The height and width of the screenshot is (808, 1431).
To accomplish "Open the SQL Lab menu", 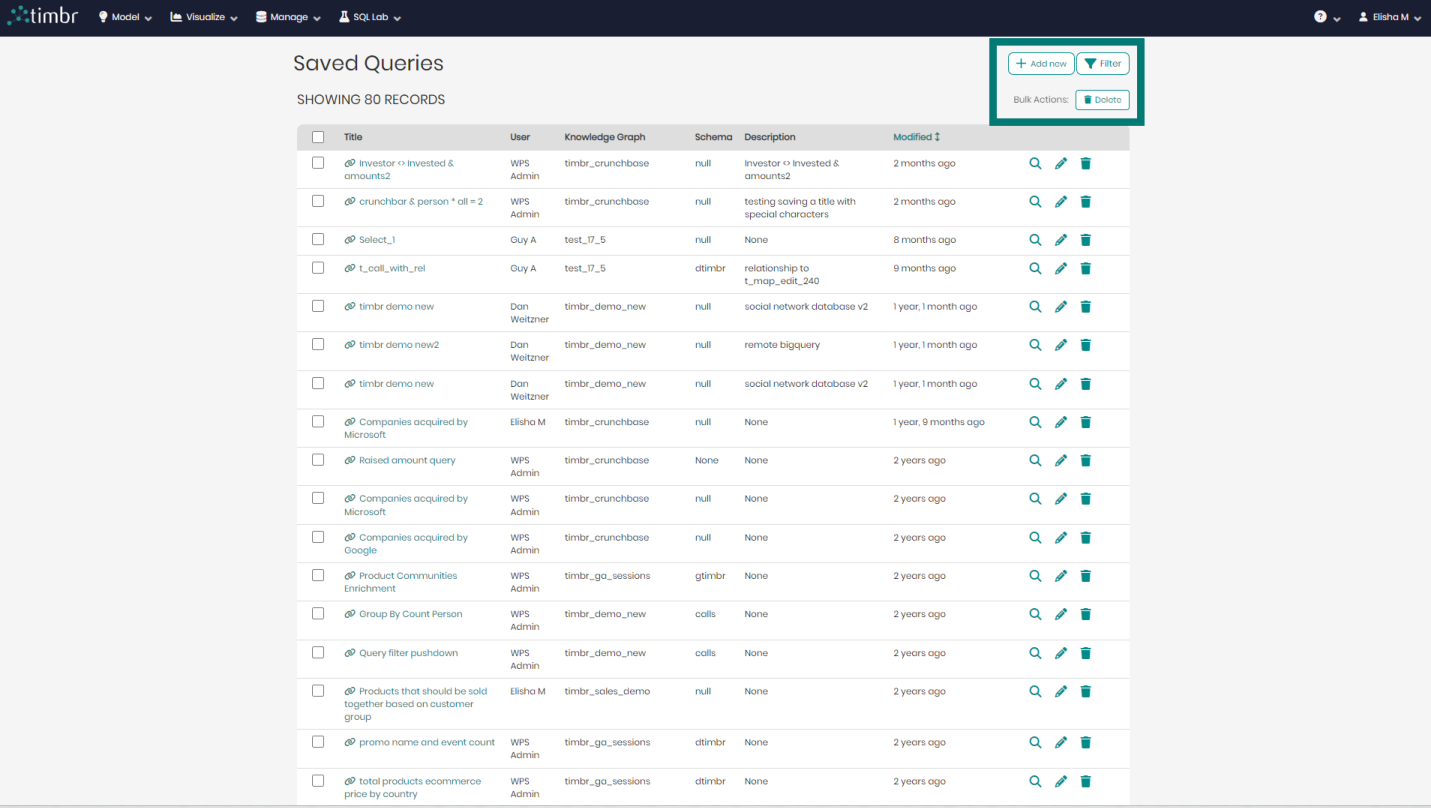I will [370, 17].
